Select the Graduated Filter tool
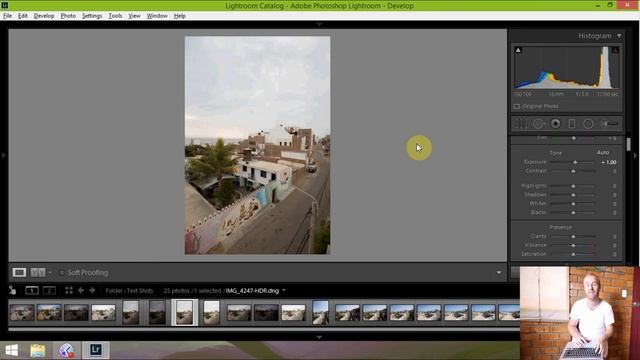The height and width of the screenshot is (360, 640). 572,124
